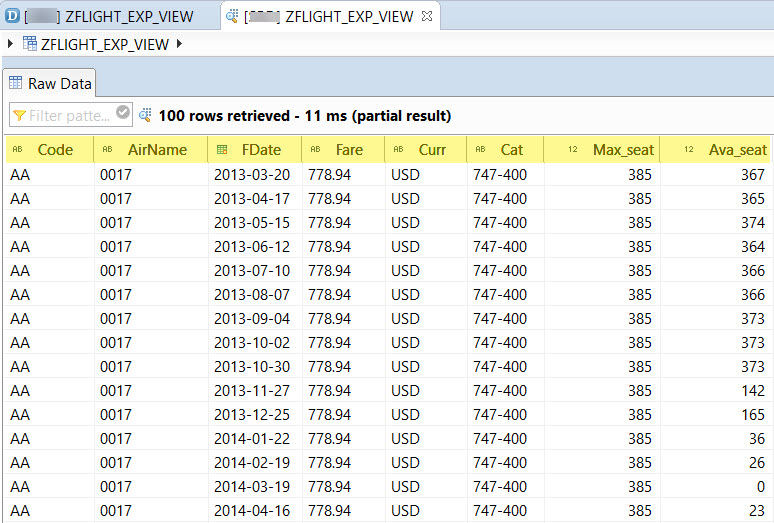Click the Ava_seat value 365

pyautogui.click(x=753, y=199)
